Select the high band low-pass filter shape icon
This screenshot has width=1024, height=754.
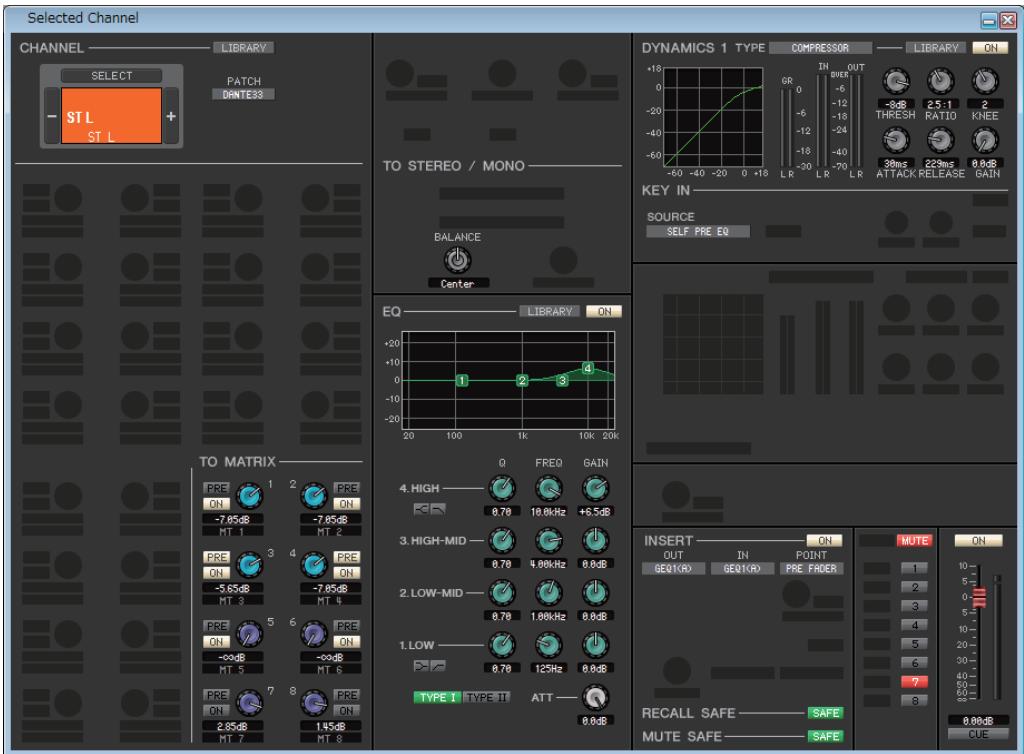point(438,510)
